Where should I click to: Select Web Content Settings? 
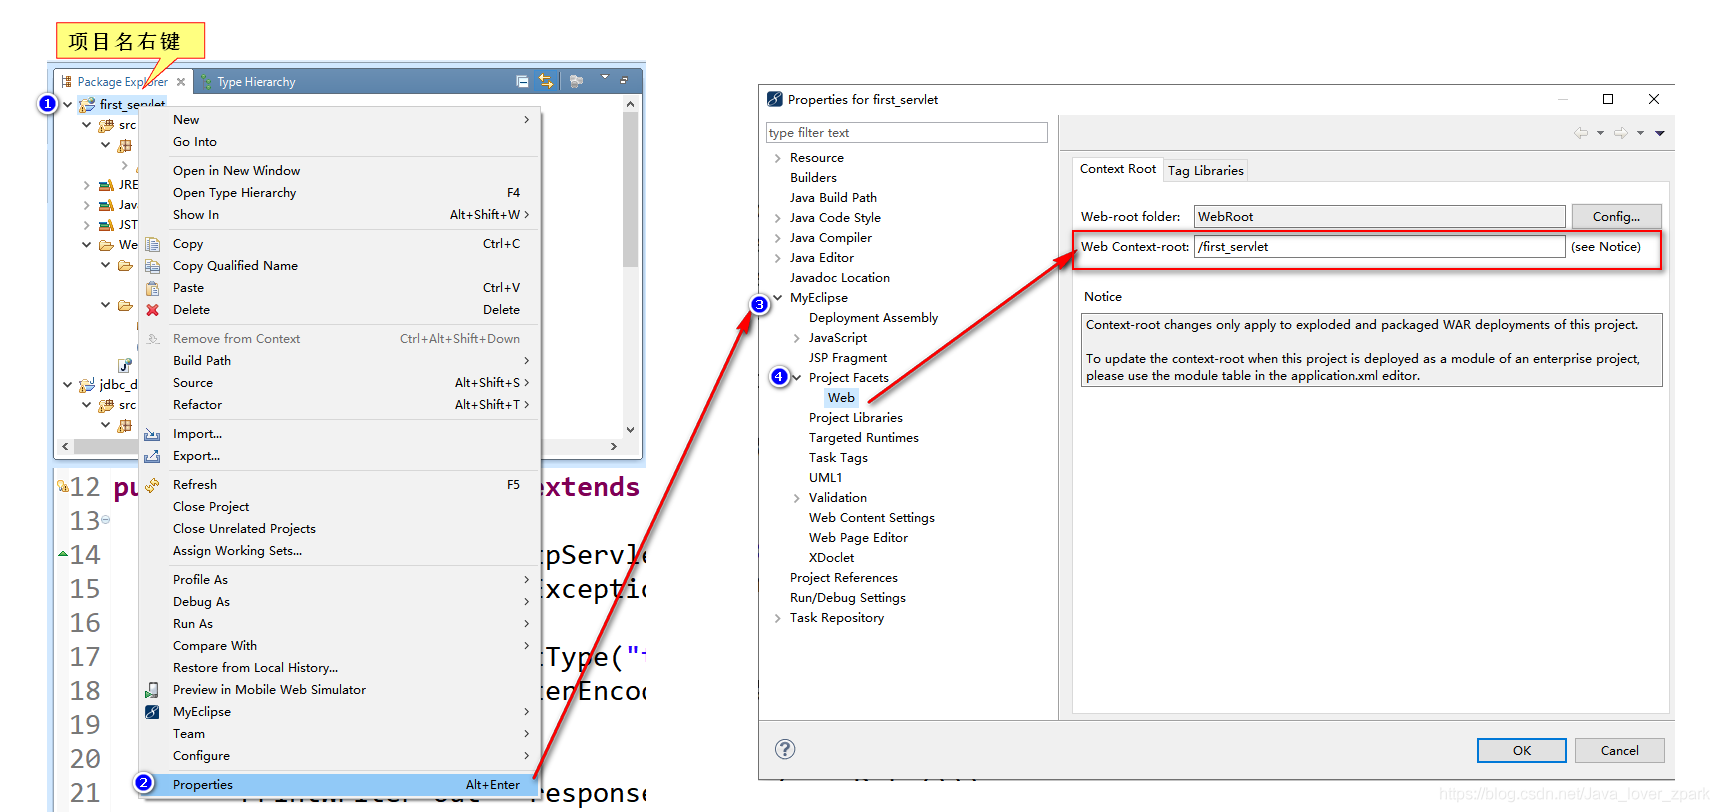tap(872, 518)
